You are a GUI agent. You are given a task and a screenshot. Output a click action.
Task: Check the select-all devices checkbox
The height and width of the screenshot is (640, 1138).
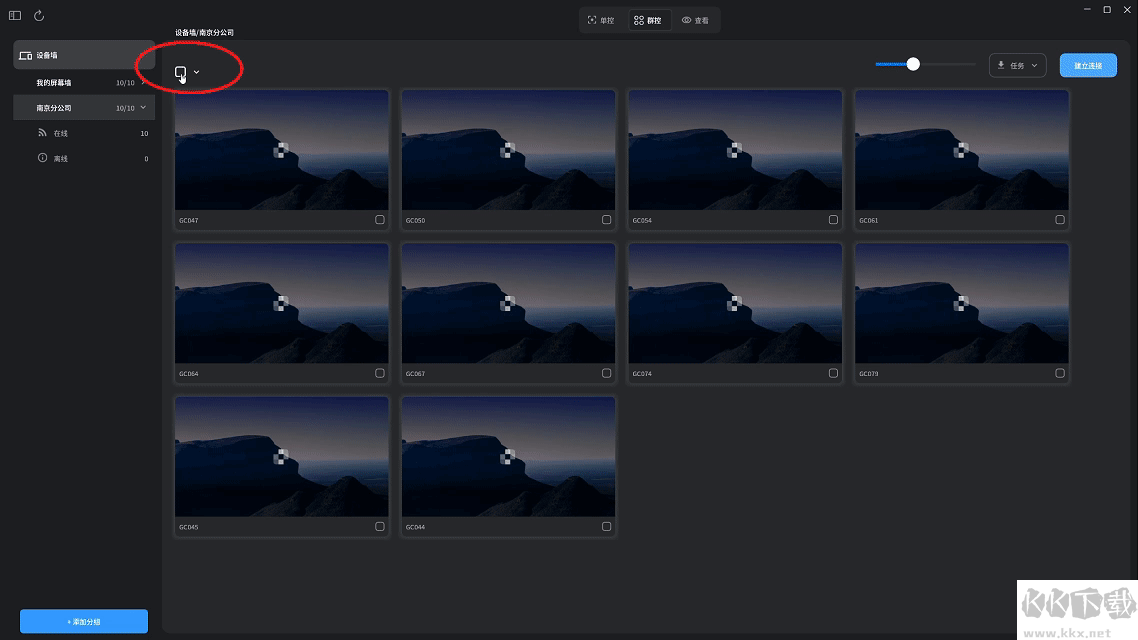[x=180, y=72]
